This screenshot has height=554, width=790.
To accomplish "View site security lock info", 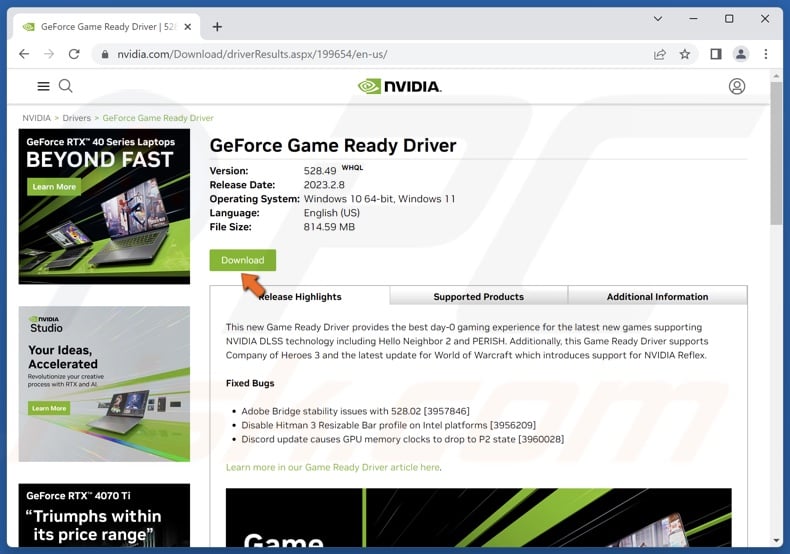I will (x=105, y=54).
